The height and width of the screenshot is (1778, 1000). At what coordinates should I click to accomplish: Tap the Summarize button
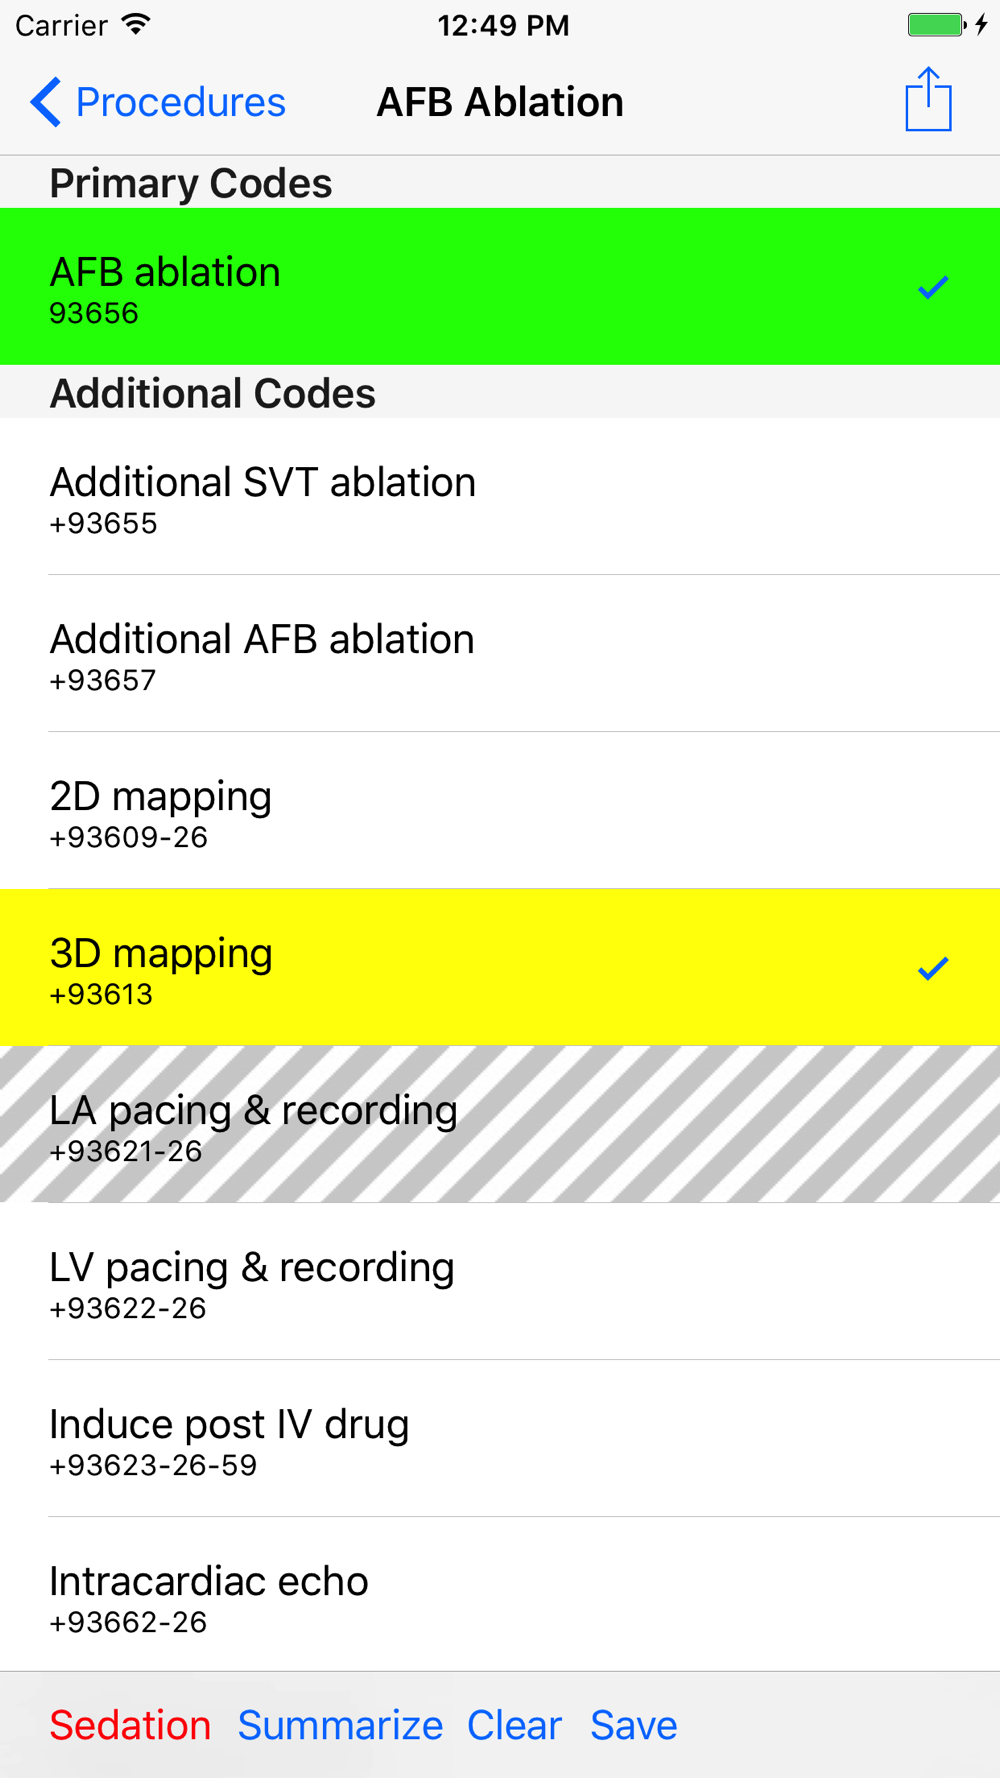point(340,1725)
